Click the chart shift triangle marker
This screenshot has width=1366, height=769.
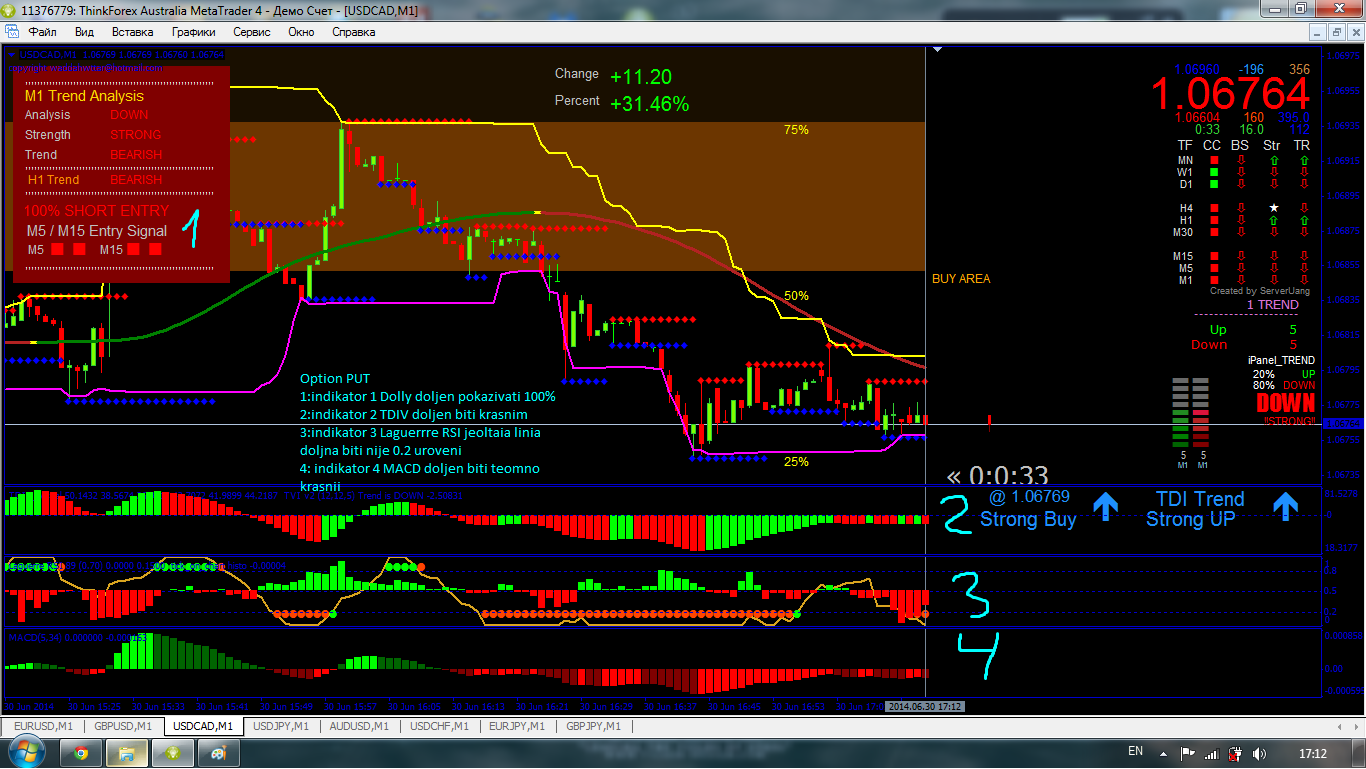(937, 49)
